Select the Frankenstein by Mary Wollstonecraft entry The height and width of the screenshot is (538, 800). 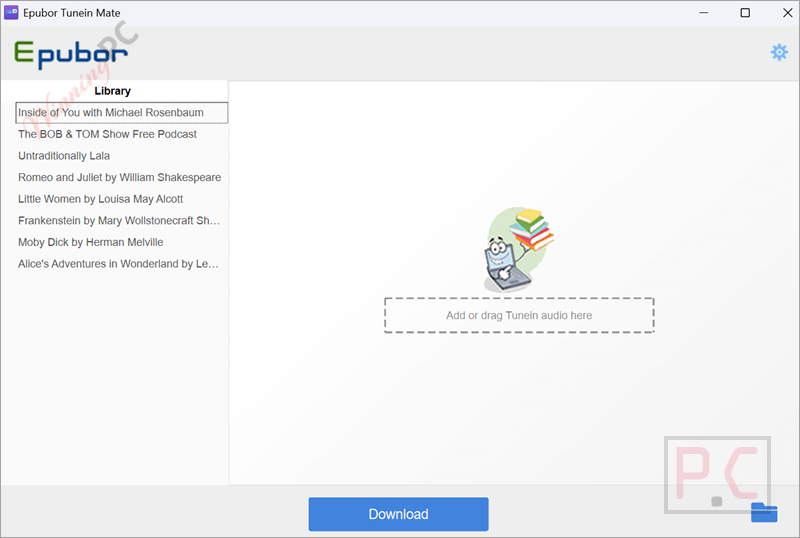121,221
